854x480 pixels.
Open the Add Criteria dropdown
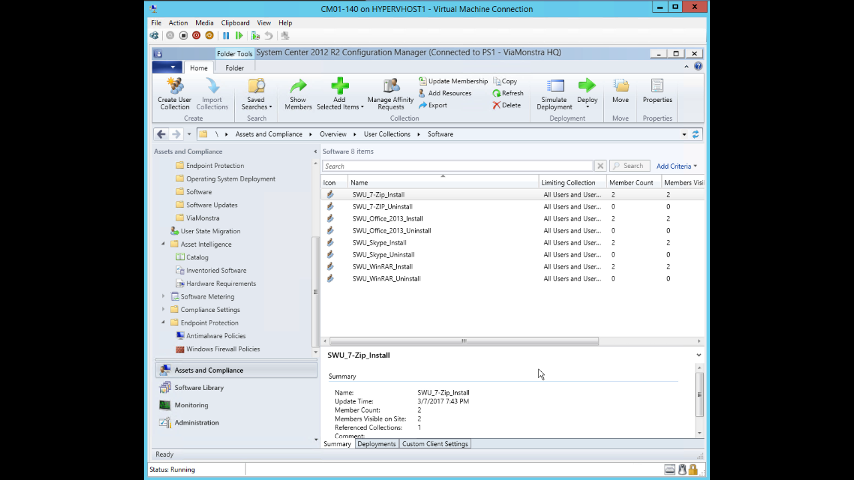[676, 166]
